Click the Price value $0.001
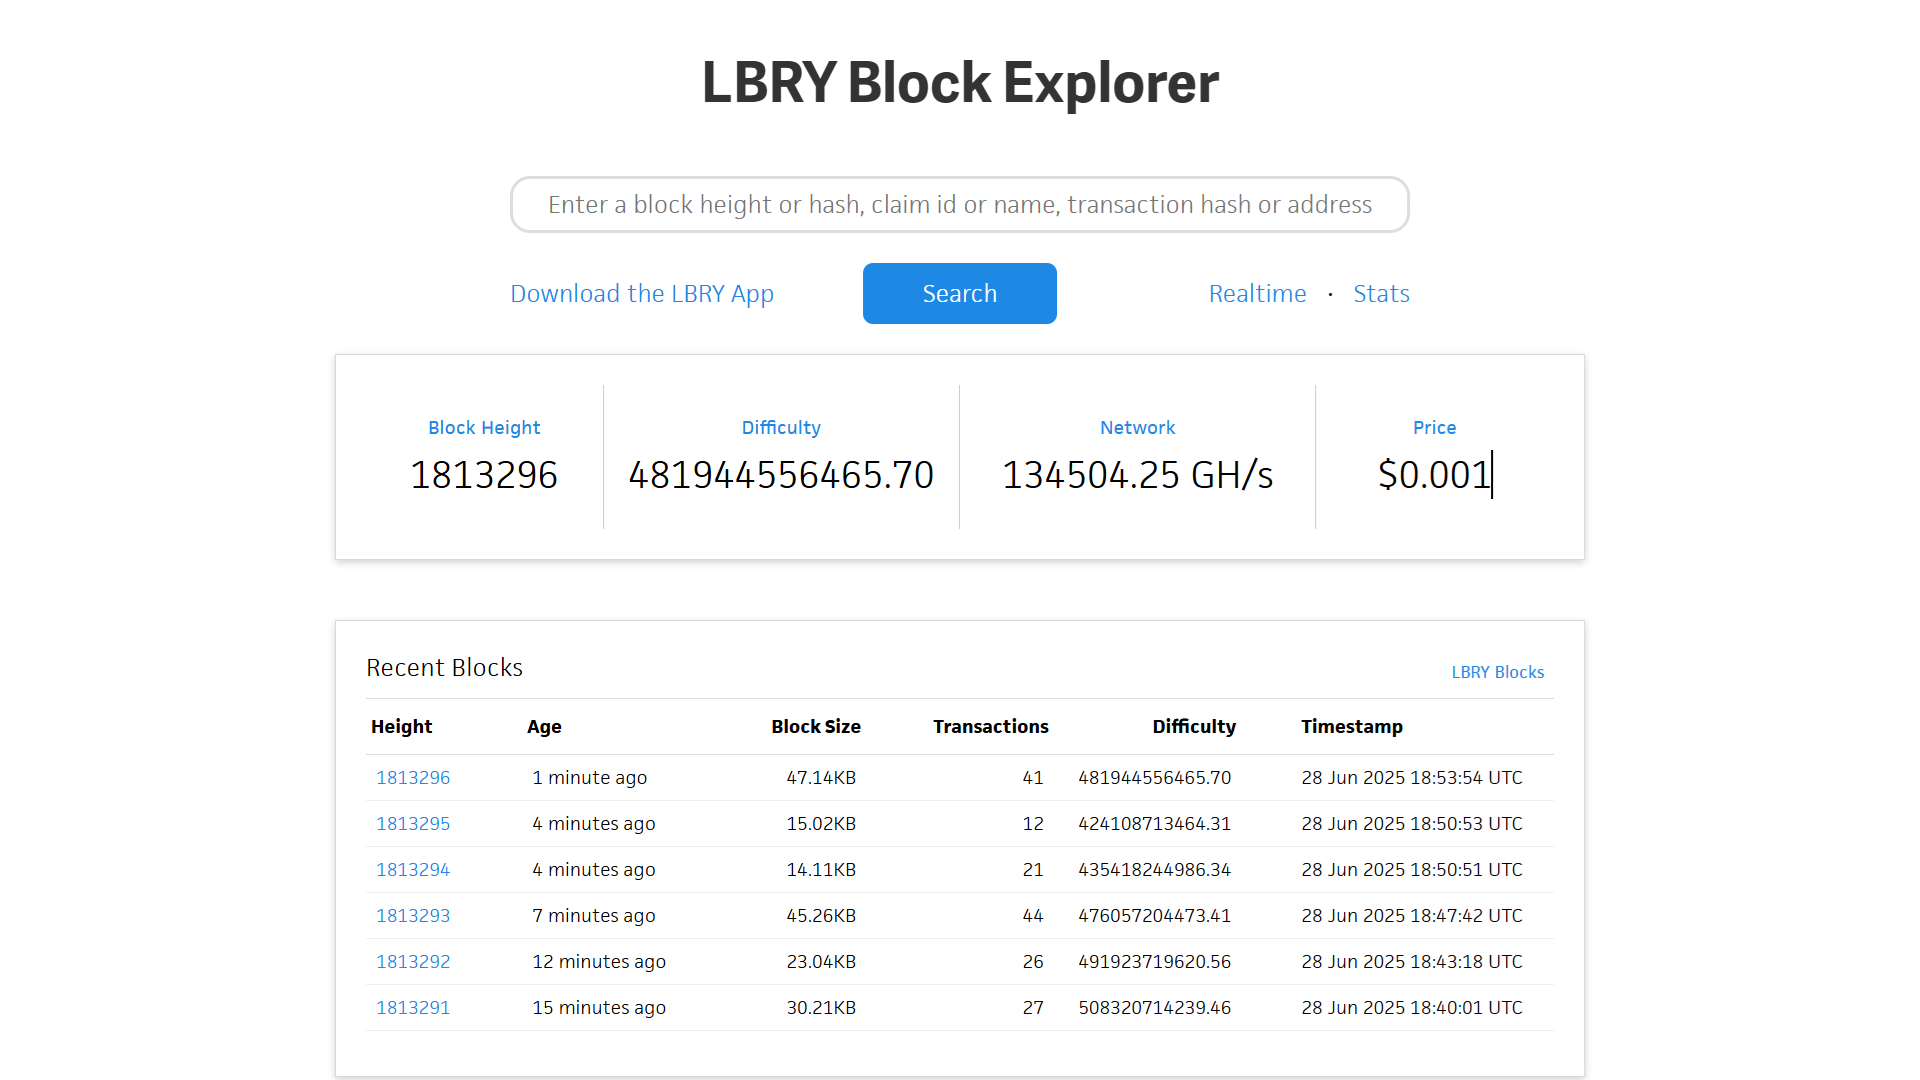The width and height of the screenshot is (1920, 1080). coord(1434,475)
